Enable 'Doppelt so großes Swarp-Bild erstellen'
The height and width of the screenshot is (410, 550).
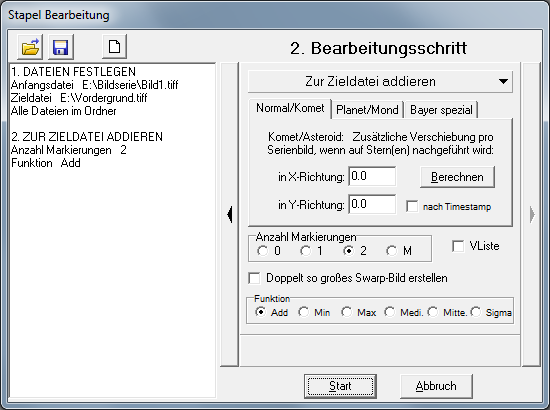(254, 278)
